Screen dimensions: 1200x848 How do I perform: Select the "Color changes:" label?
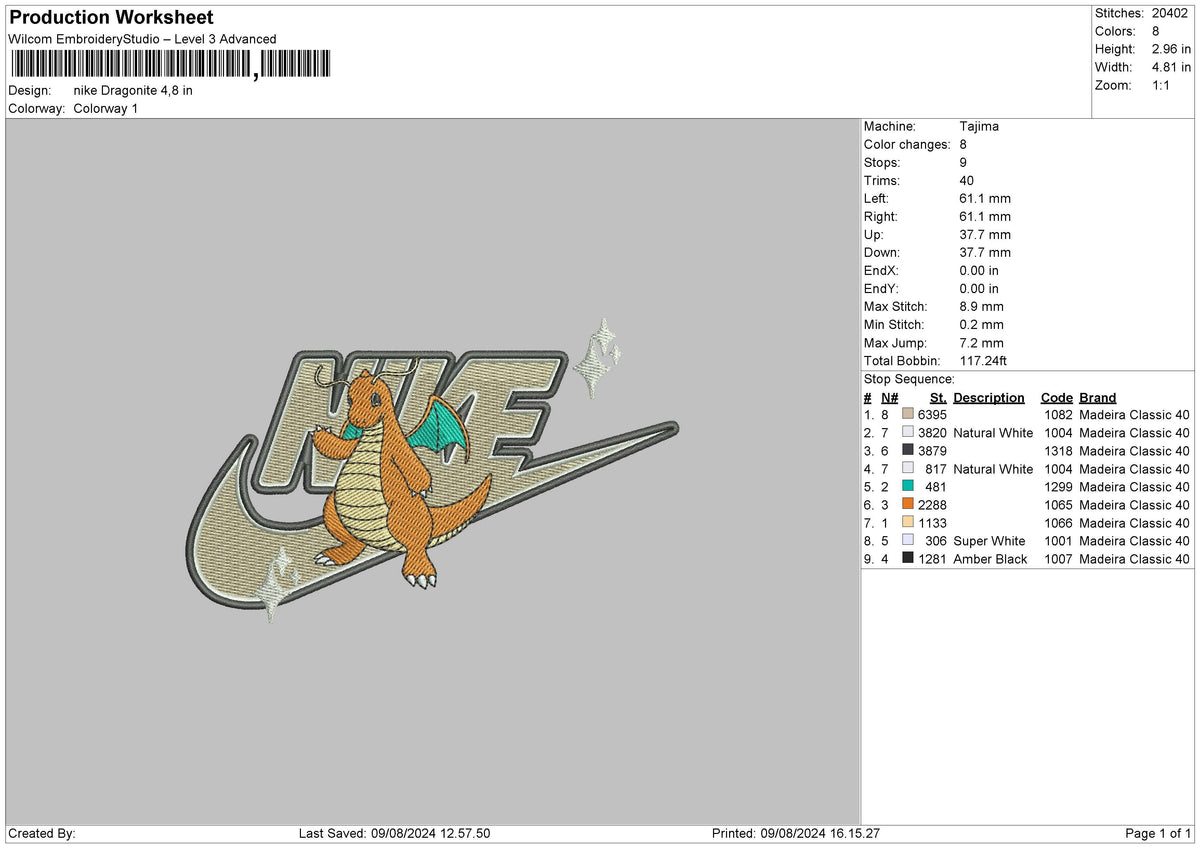[x=907, y=144]
